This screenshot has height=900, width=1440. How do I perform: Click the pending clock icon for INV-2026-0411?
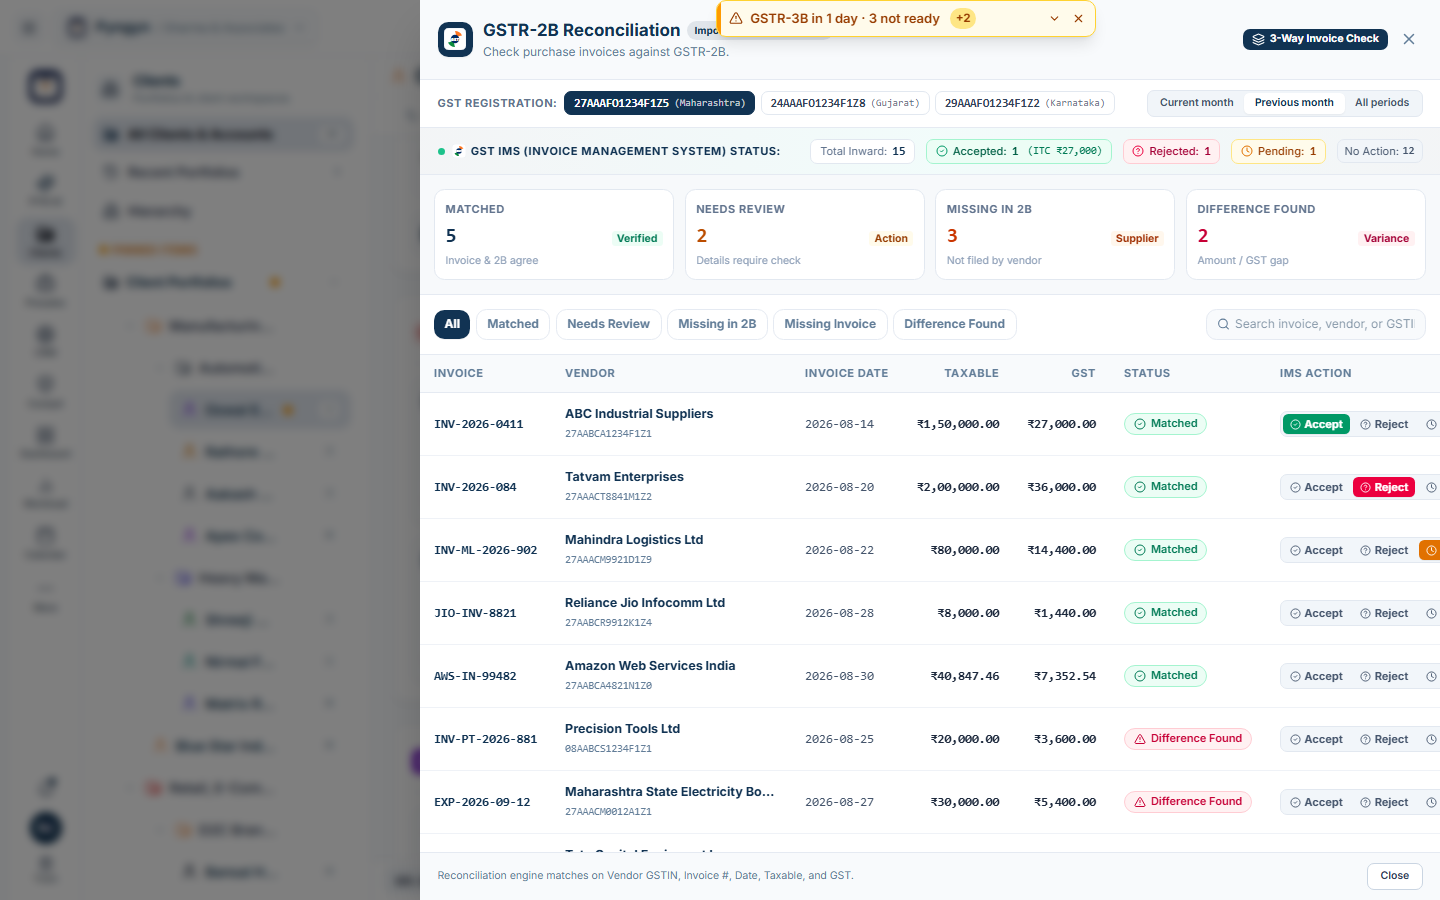(1430, 424)
